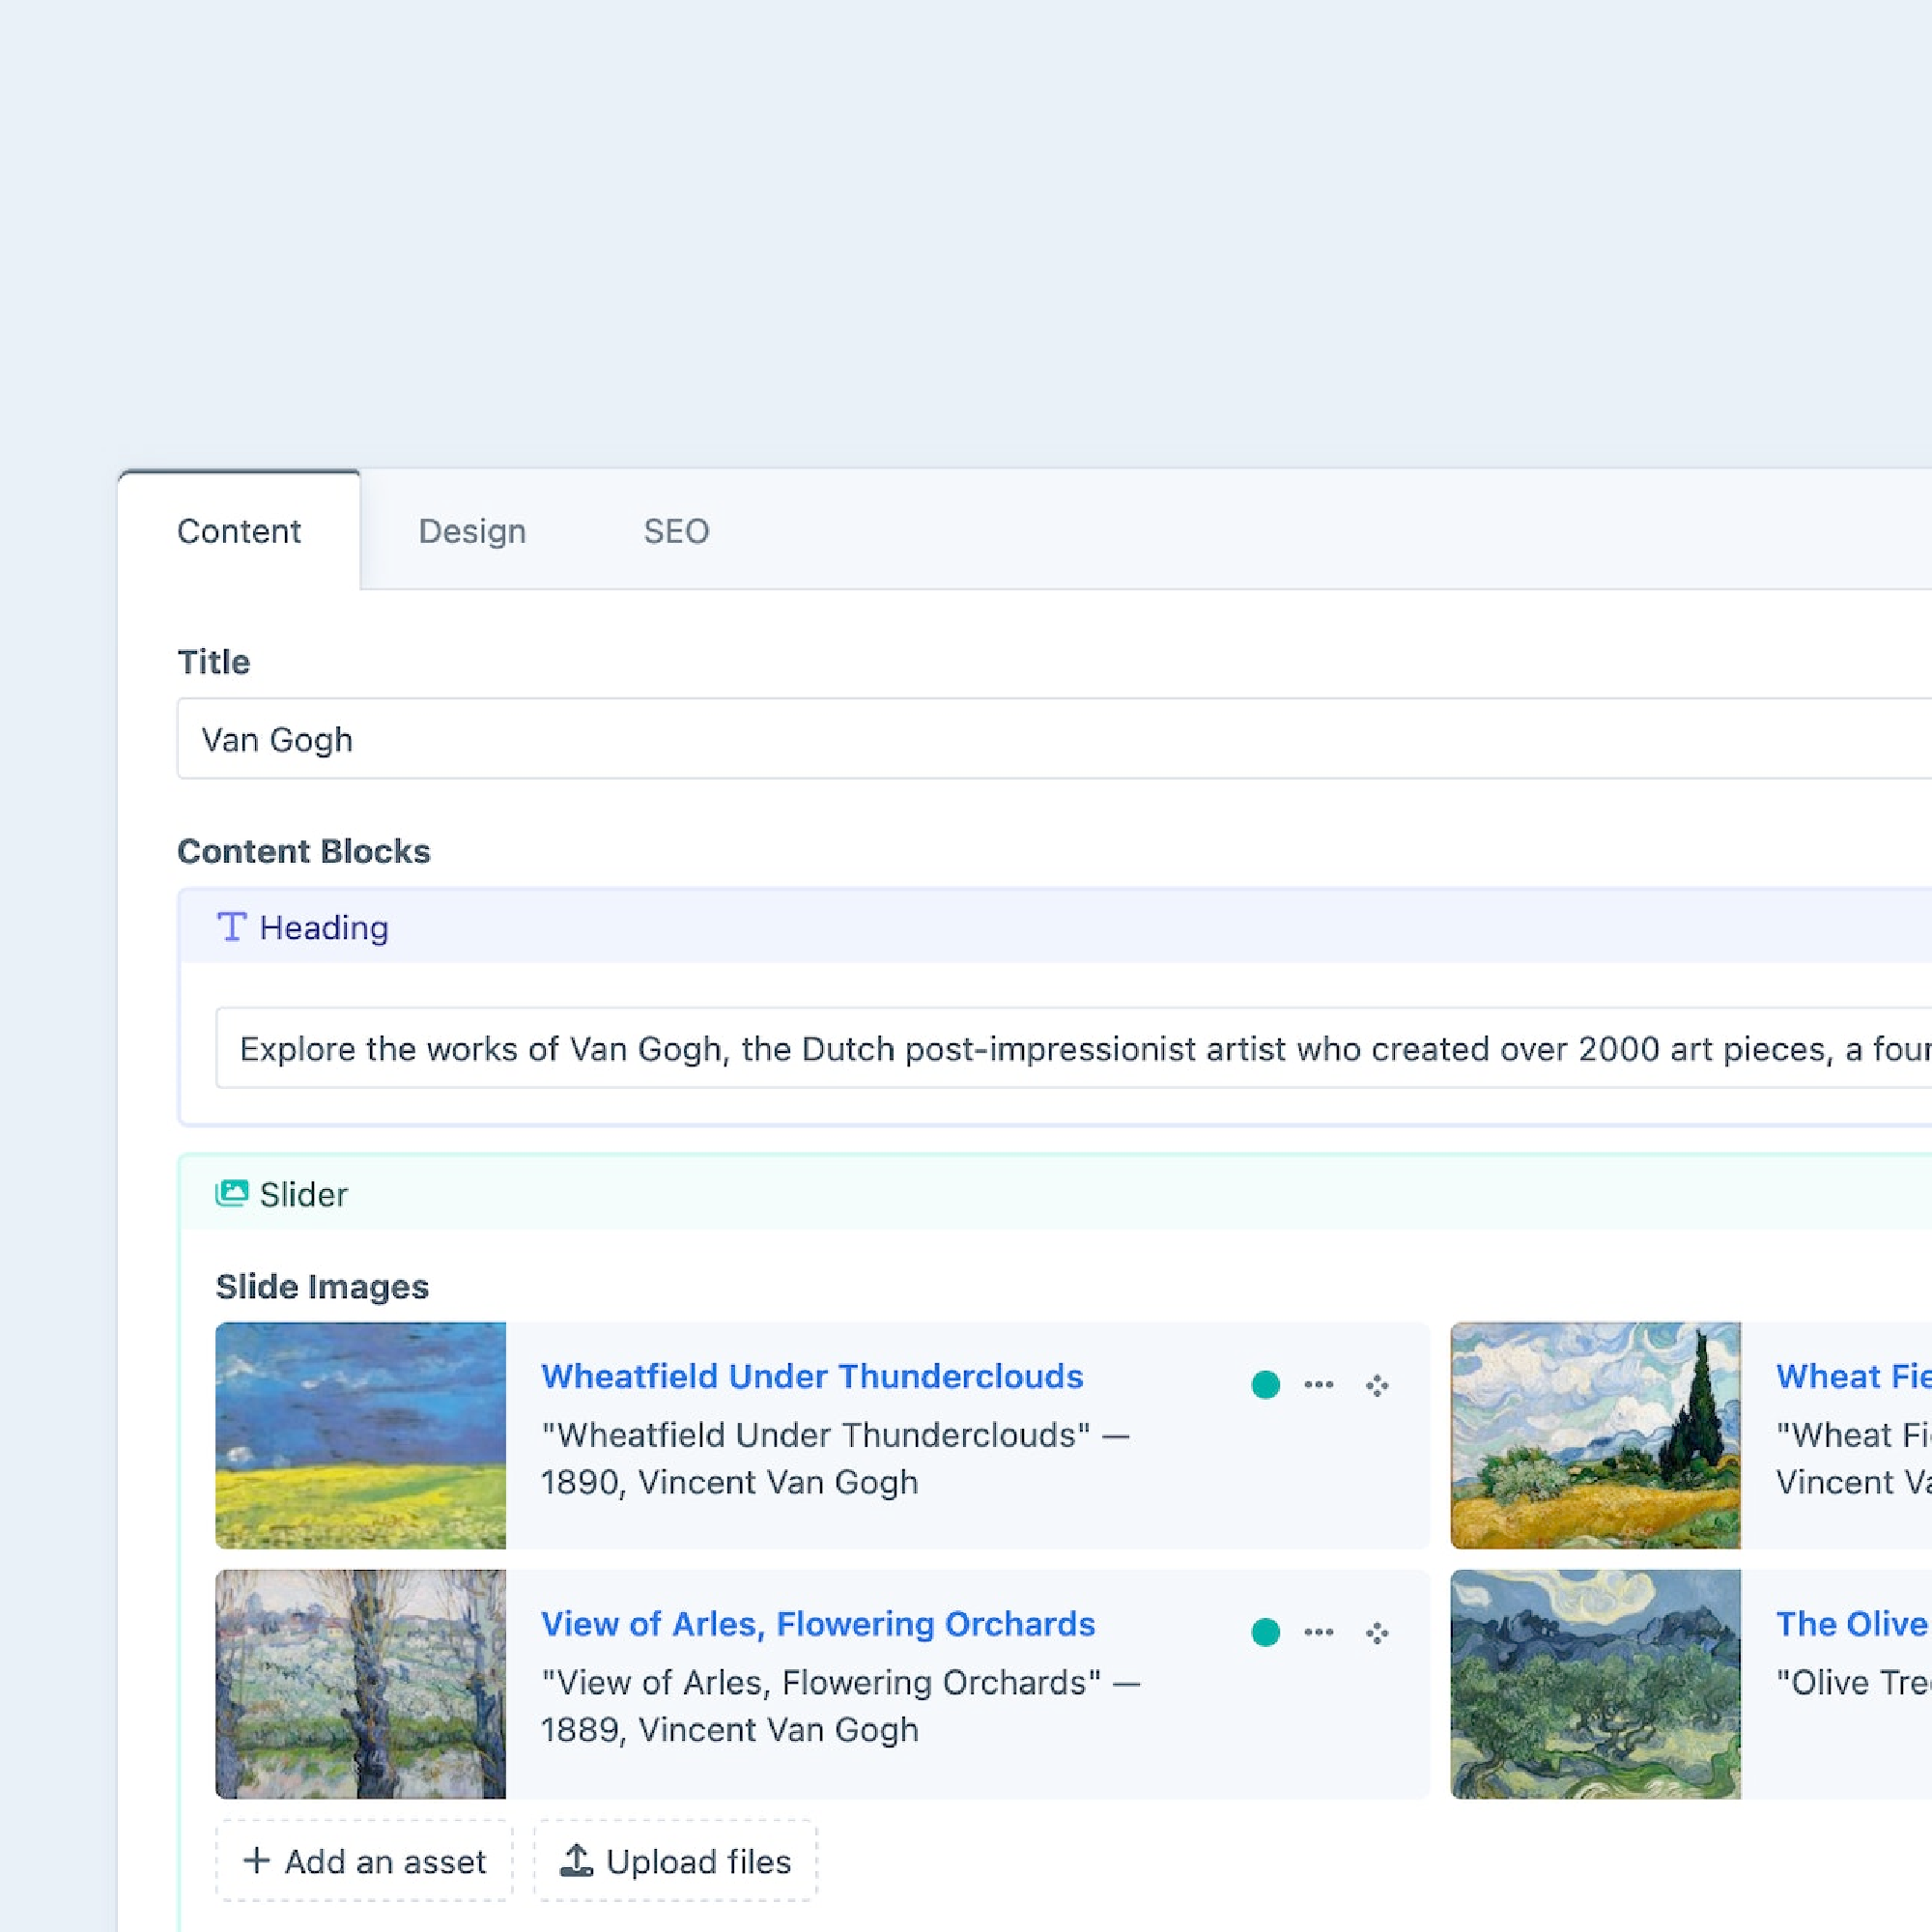Viewport: 1932px width, 1932px height.
Task: Click the Upload files button
Action: (676, 1861)
